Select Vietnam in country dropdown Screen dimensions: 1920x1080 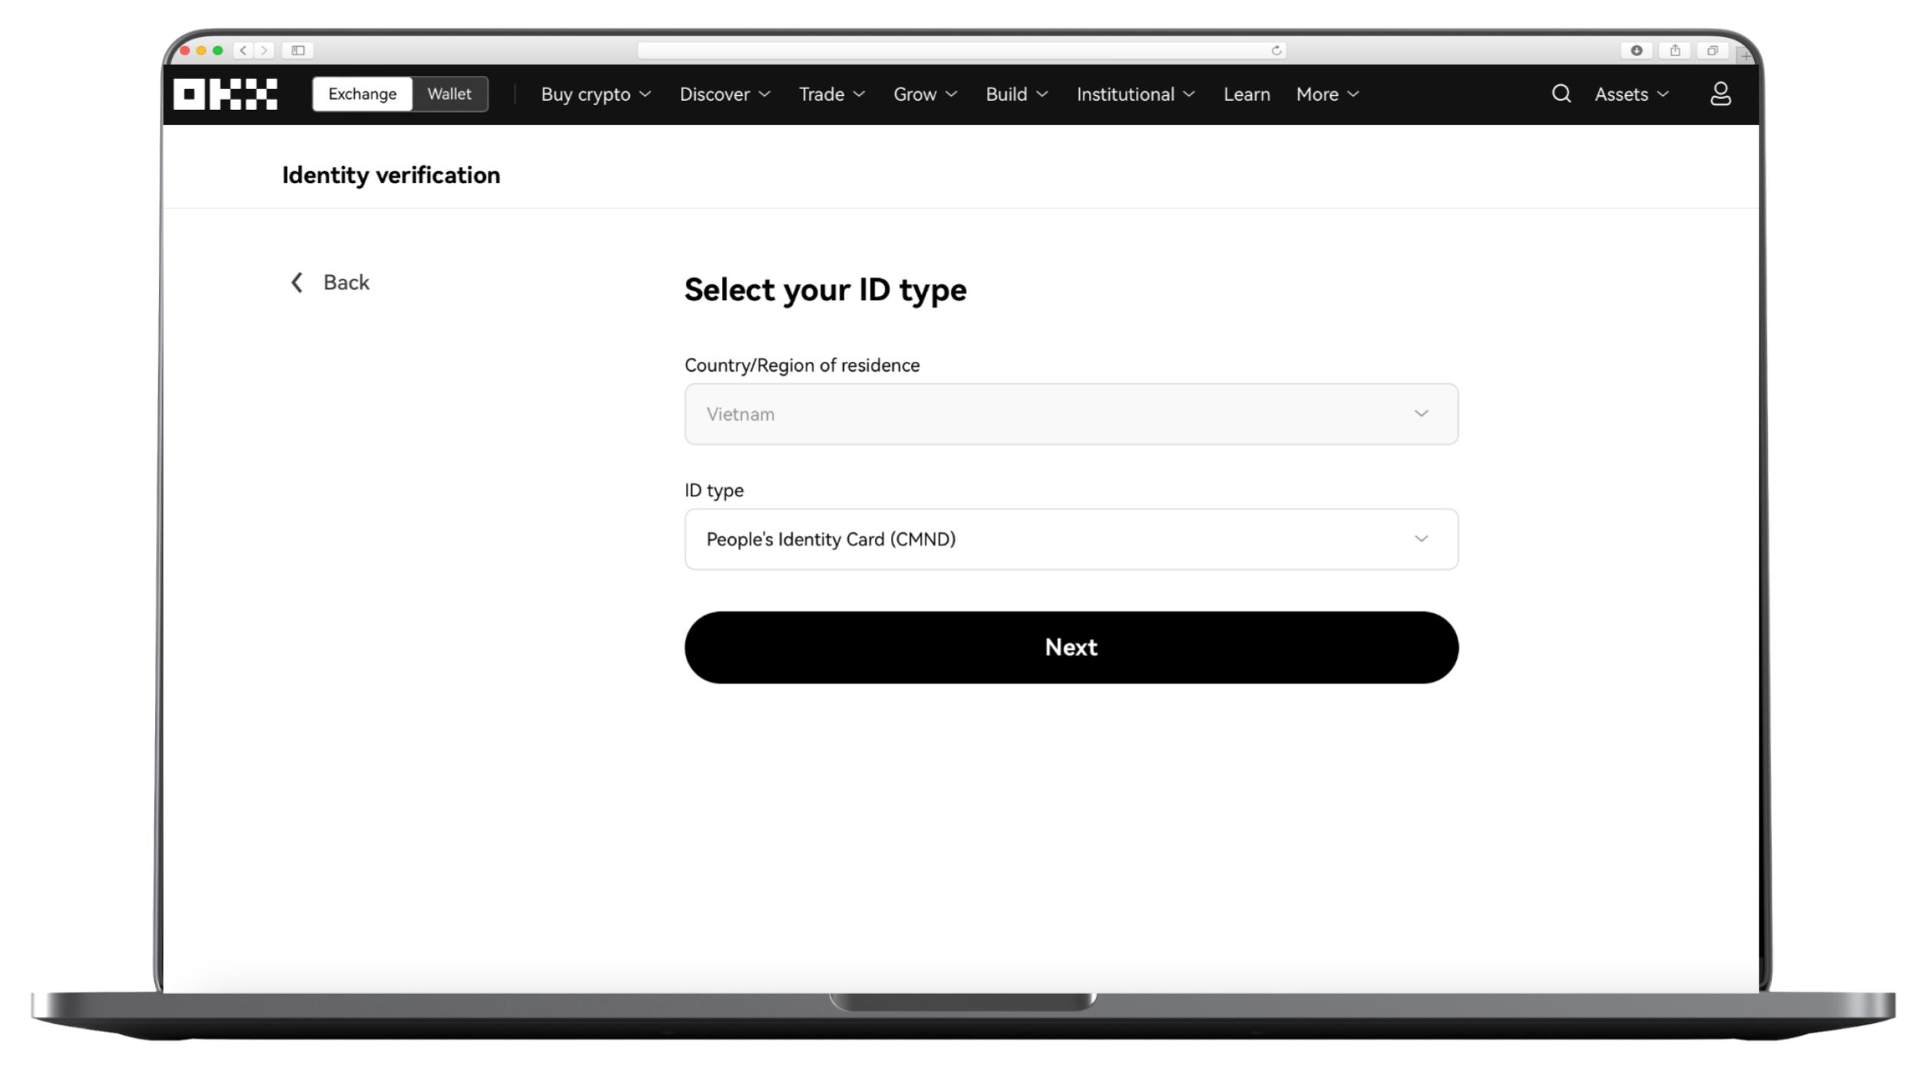(1069, 413)
